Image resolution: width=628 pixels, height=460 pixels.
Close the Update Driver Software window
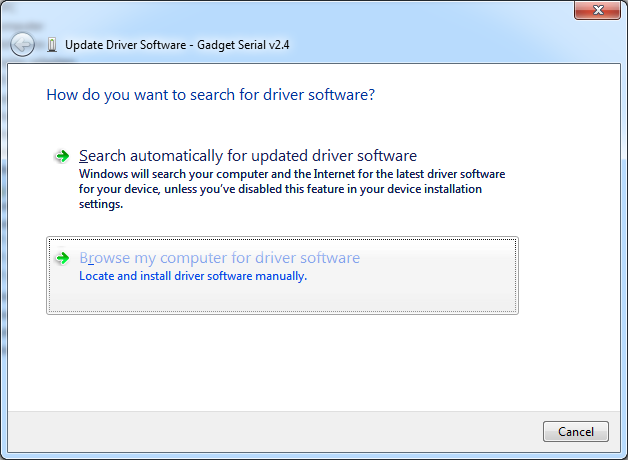click(x=598, y=10)
